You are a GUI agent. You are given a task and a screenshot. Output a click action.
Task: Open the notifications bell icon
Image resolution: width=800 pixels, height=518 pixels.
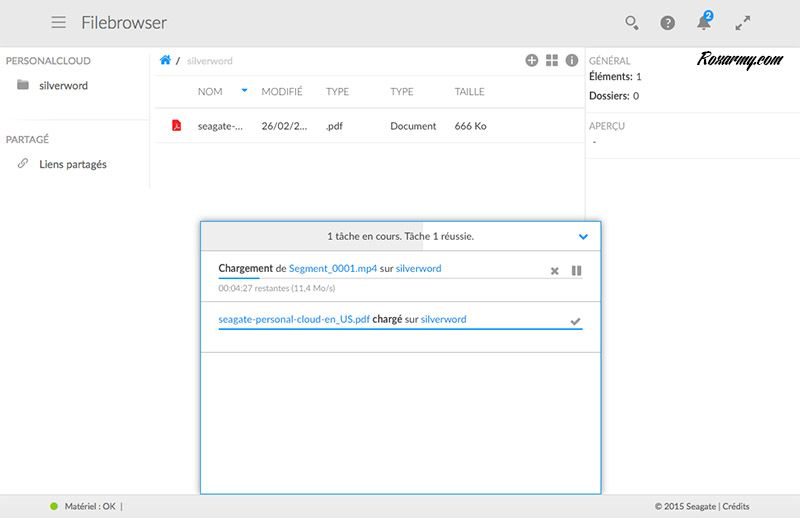click(704, 22)
